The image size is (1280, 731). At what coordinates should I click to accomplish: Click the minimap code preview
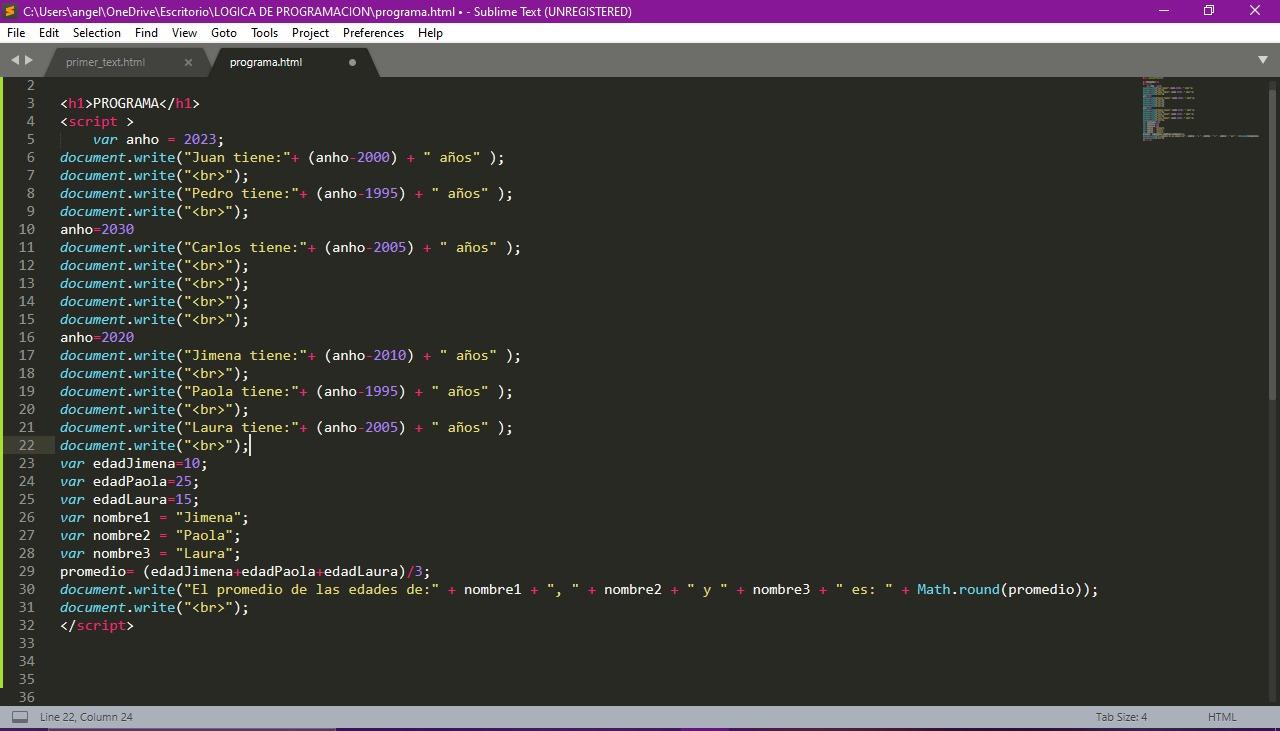1200,108
